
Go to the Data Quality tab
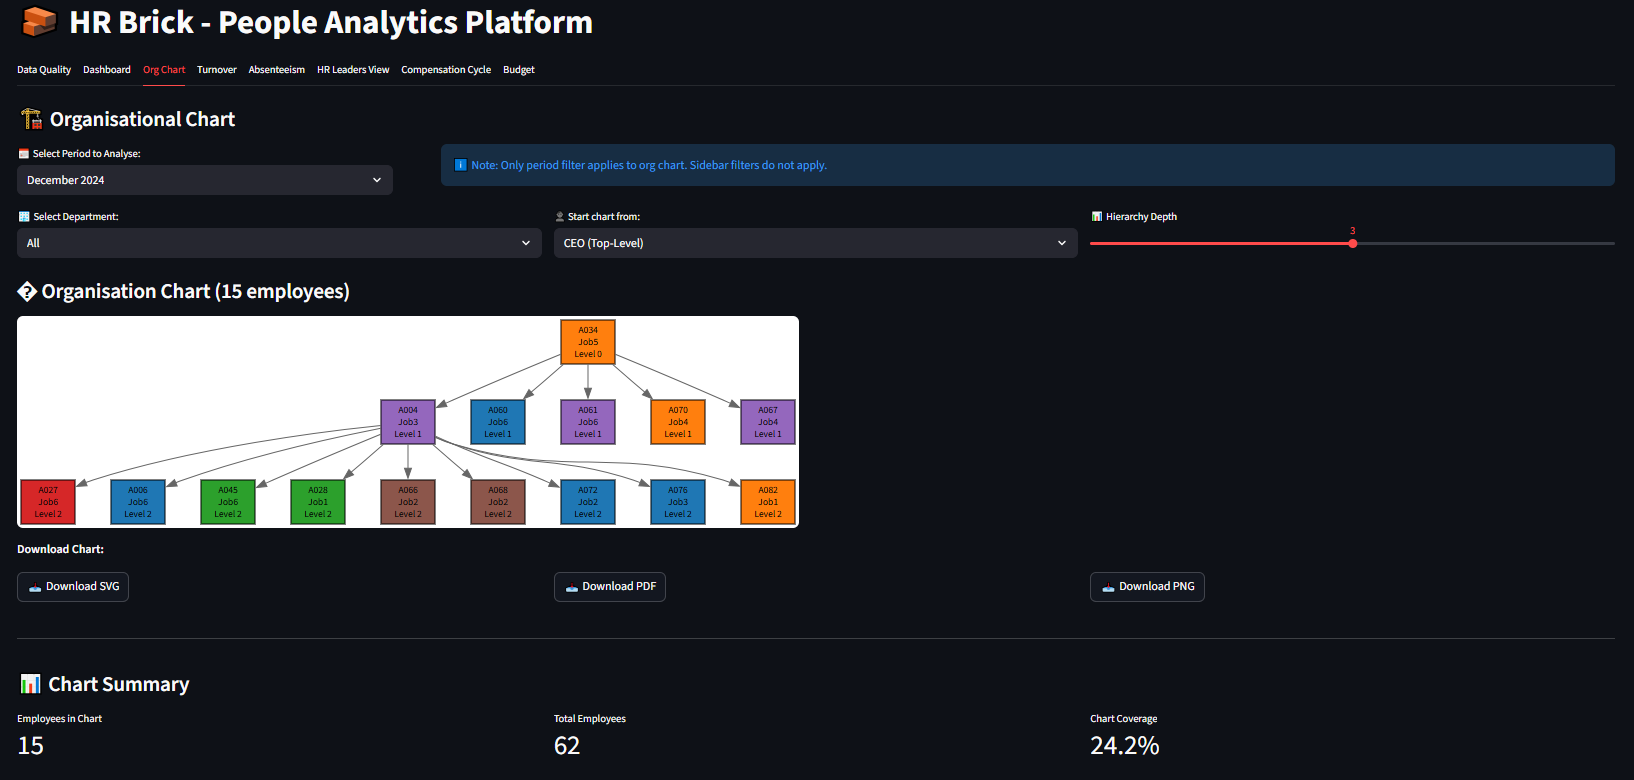pos(44,70)
